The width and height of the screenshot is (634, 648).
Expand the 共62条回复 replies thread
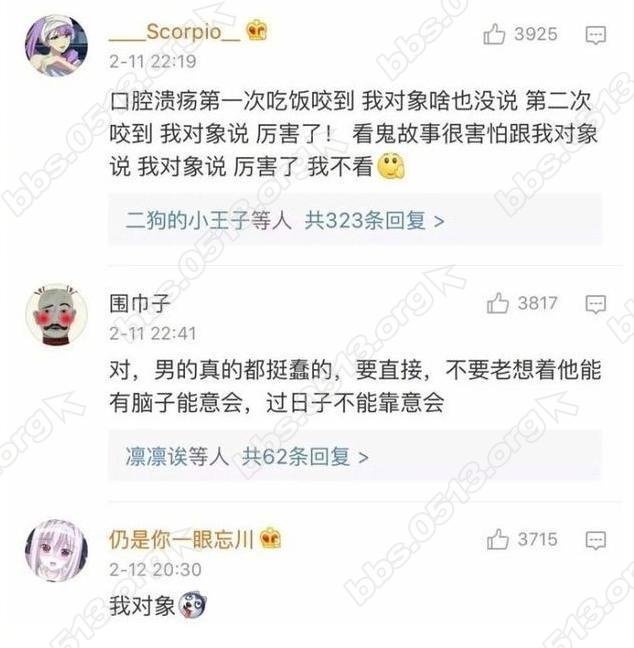click(305, 457)
